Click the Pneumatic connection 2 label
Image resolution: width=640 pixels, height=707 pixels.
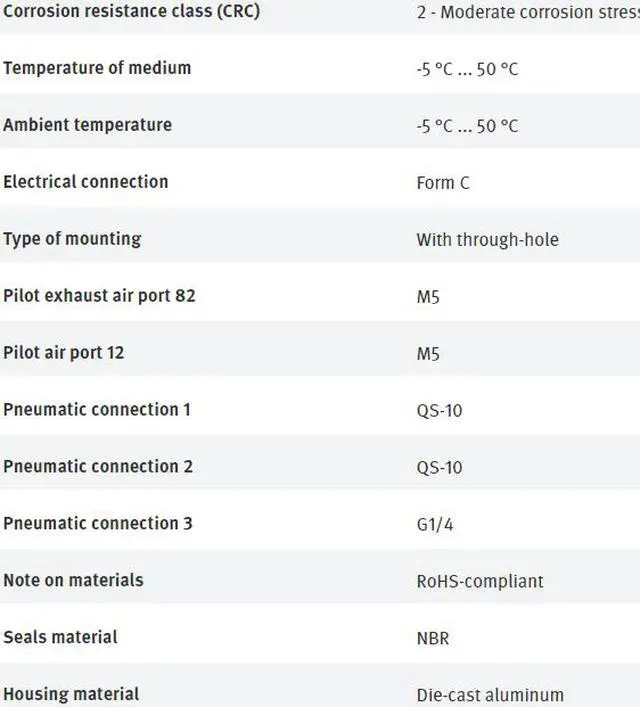[x=98, y=467]
